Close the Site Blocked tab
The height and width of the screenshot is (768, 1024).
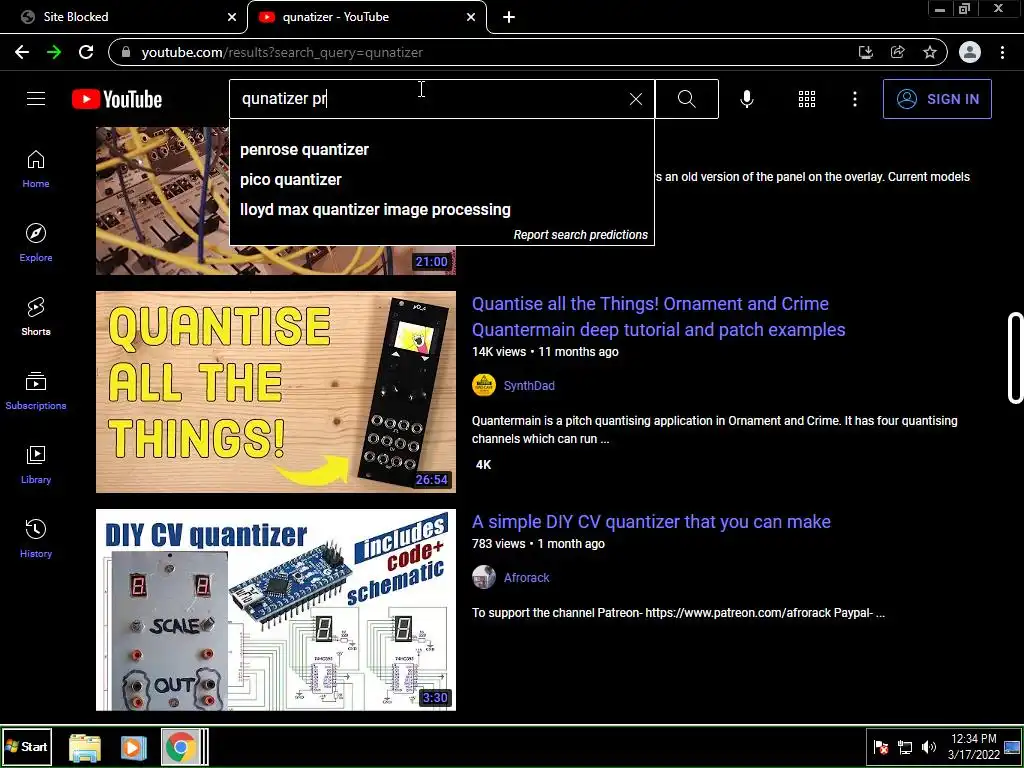232,17
